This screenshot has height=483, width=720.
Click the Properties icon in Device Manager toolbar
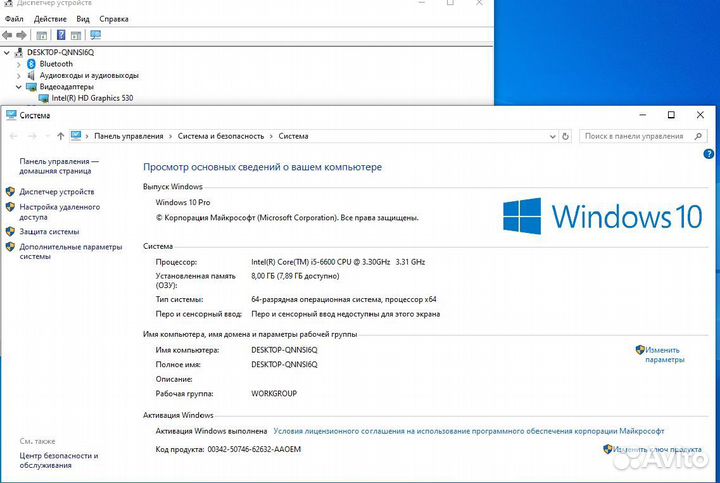coord(41,35)
